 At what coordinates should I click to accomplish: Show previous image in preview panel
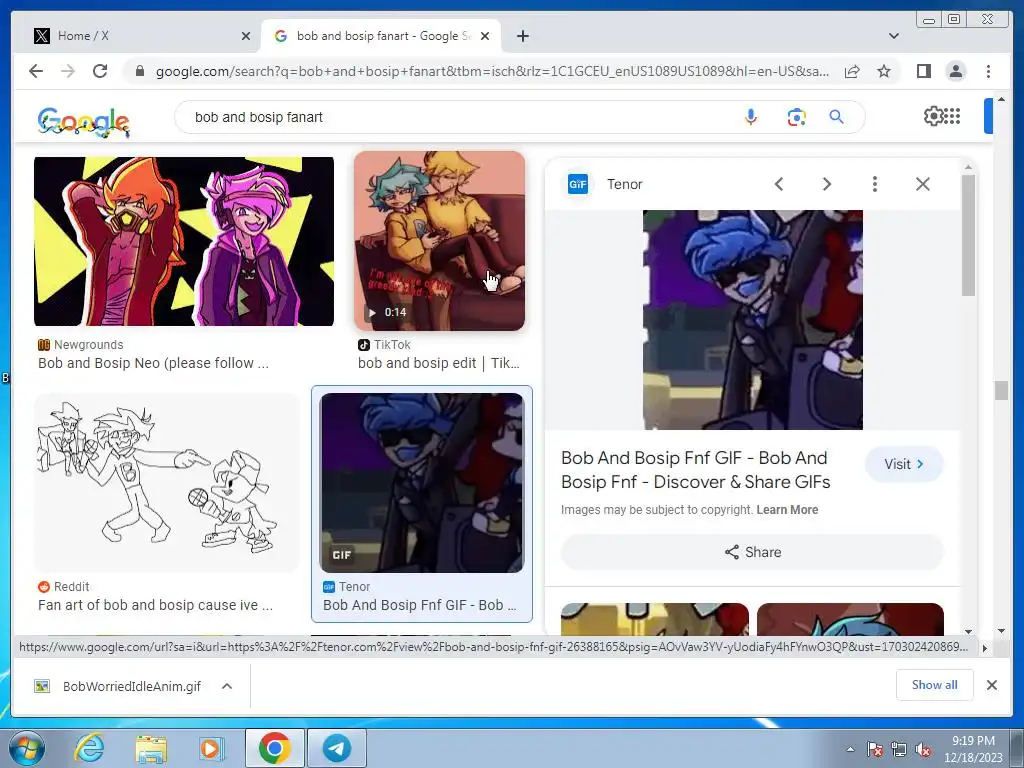pyautogui.click(x=778, y=184)
